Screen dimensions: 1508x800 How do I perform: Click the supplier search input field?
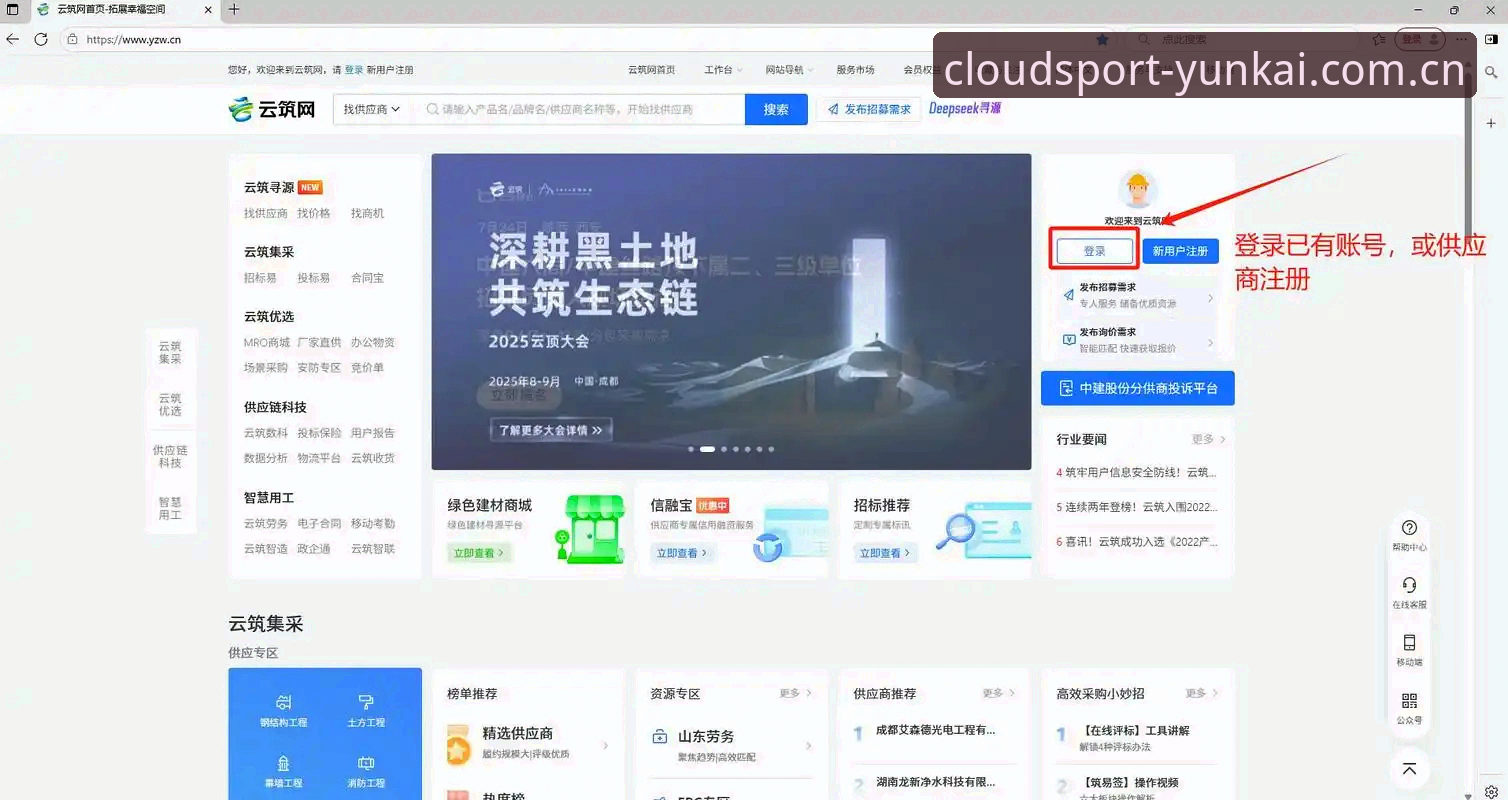coord(582,109)
